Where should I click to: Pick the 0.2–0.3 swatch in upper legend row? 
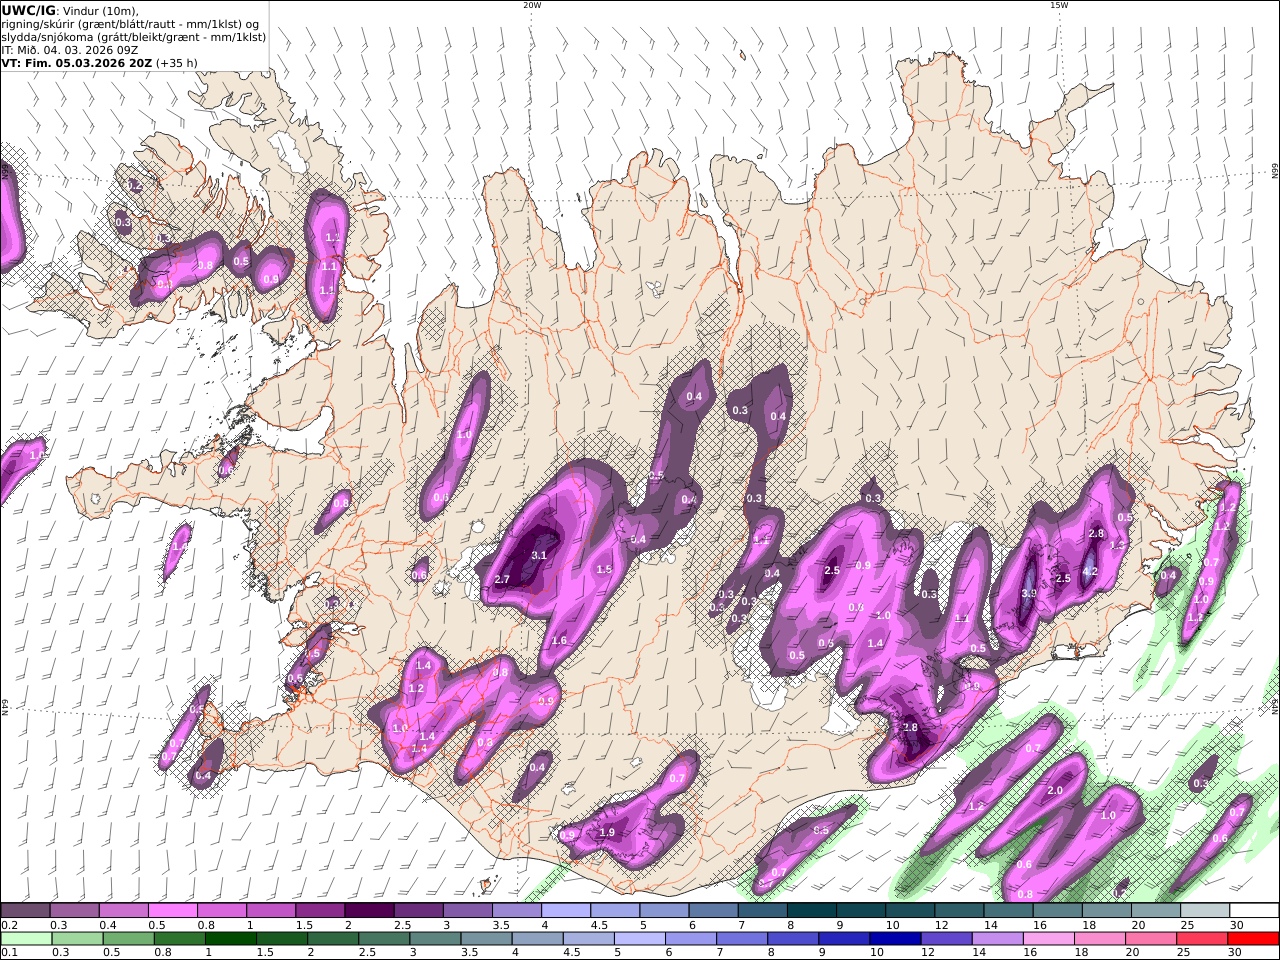[25, 911]
